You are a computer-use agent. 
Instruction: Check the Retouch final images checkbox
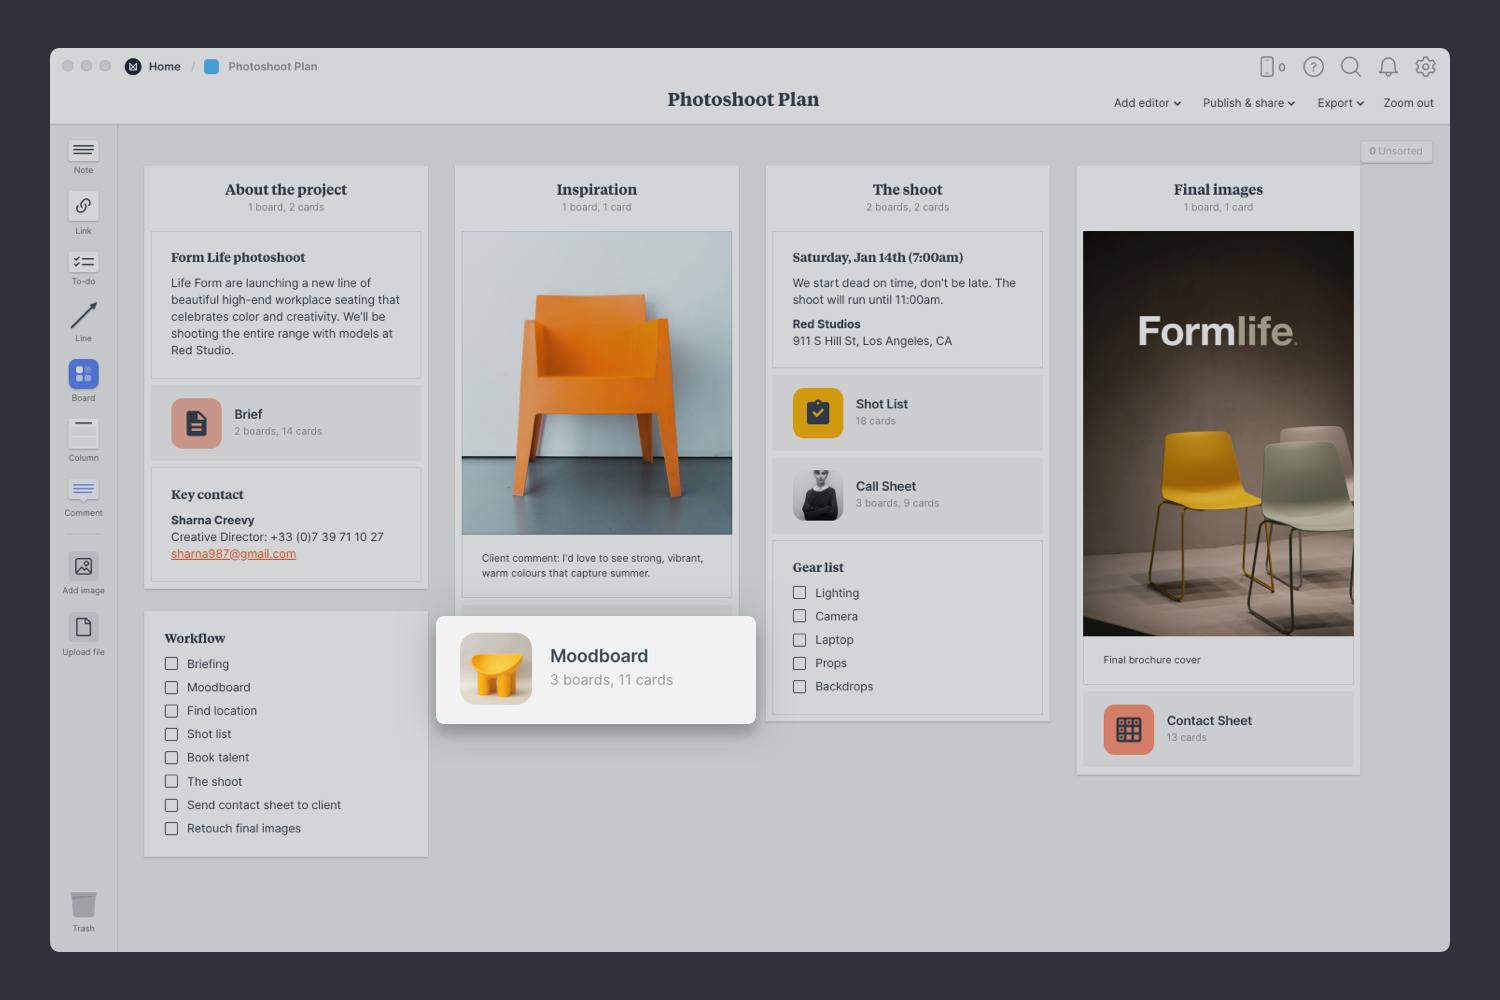[x=171, y=829]
